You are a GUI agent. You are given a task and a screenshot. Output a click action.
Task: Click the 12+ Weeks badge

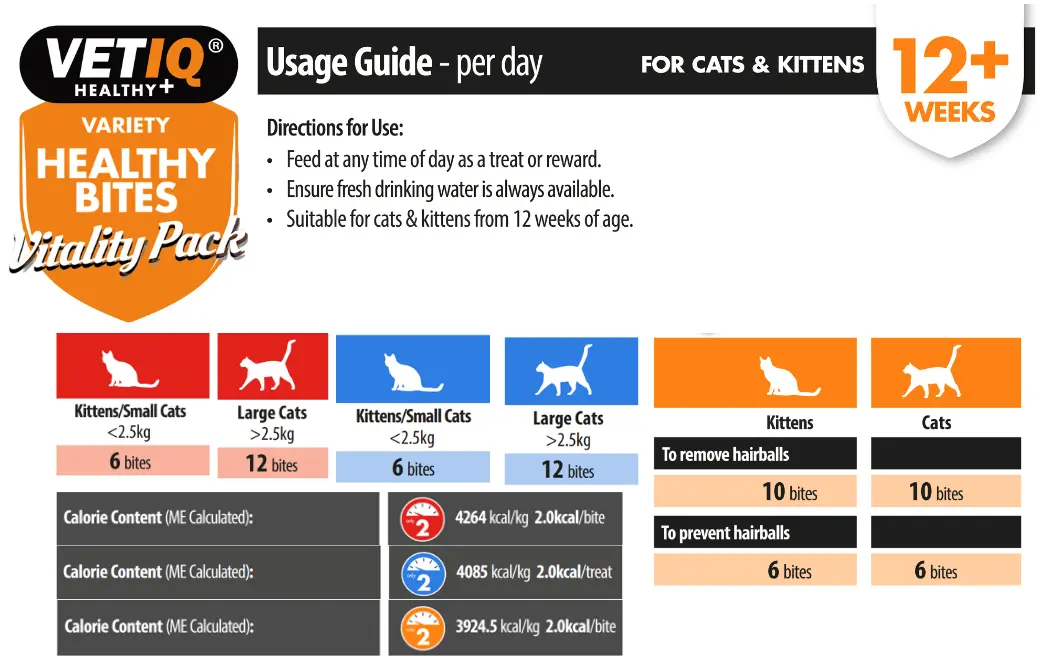pos(949,82)
